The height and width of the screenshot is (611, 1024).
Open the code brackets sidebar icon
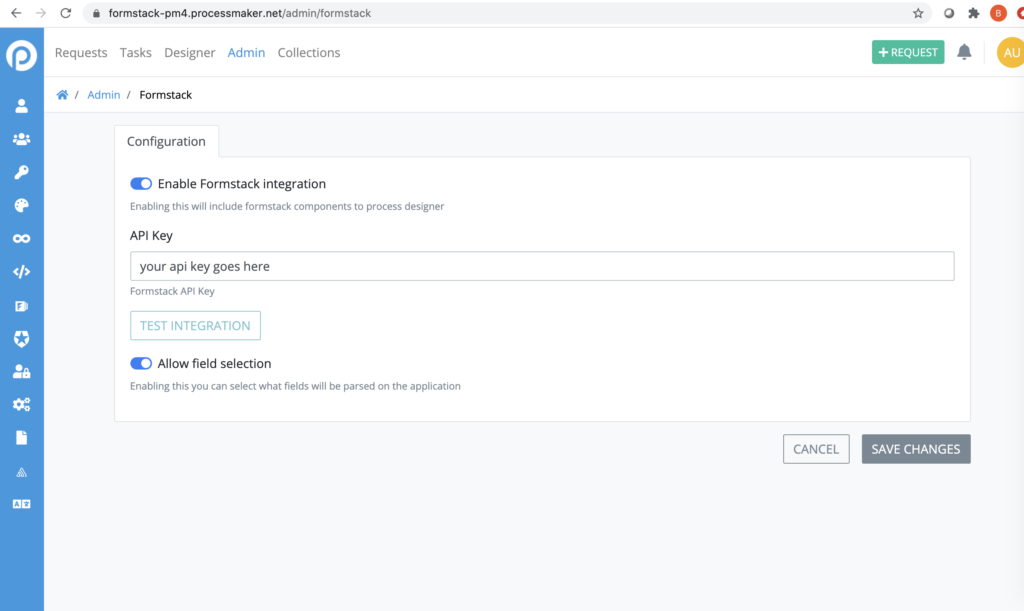click(22, 272)
